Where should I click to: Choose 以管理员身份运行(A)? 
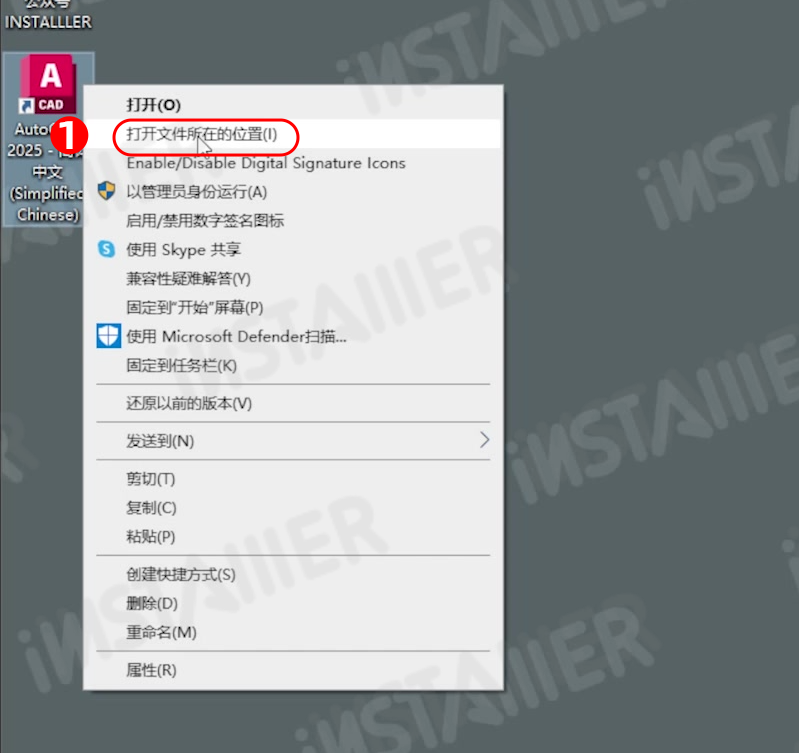pos(293,192)
